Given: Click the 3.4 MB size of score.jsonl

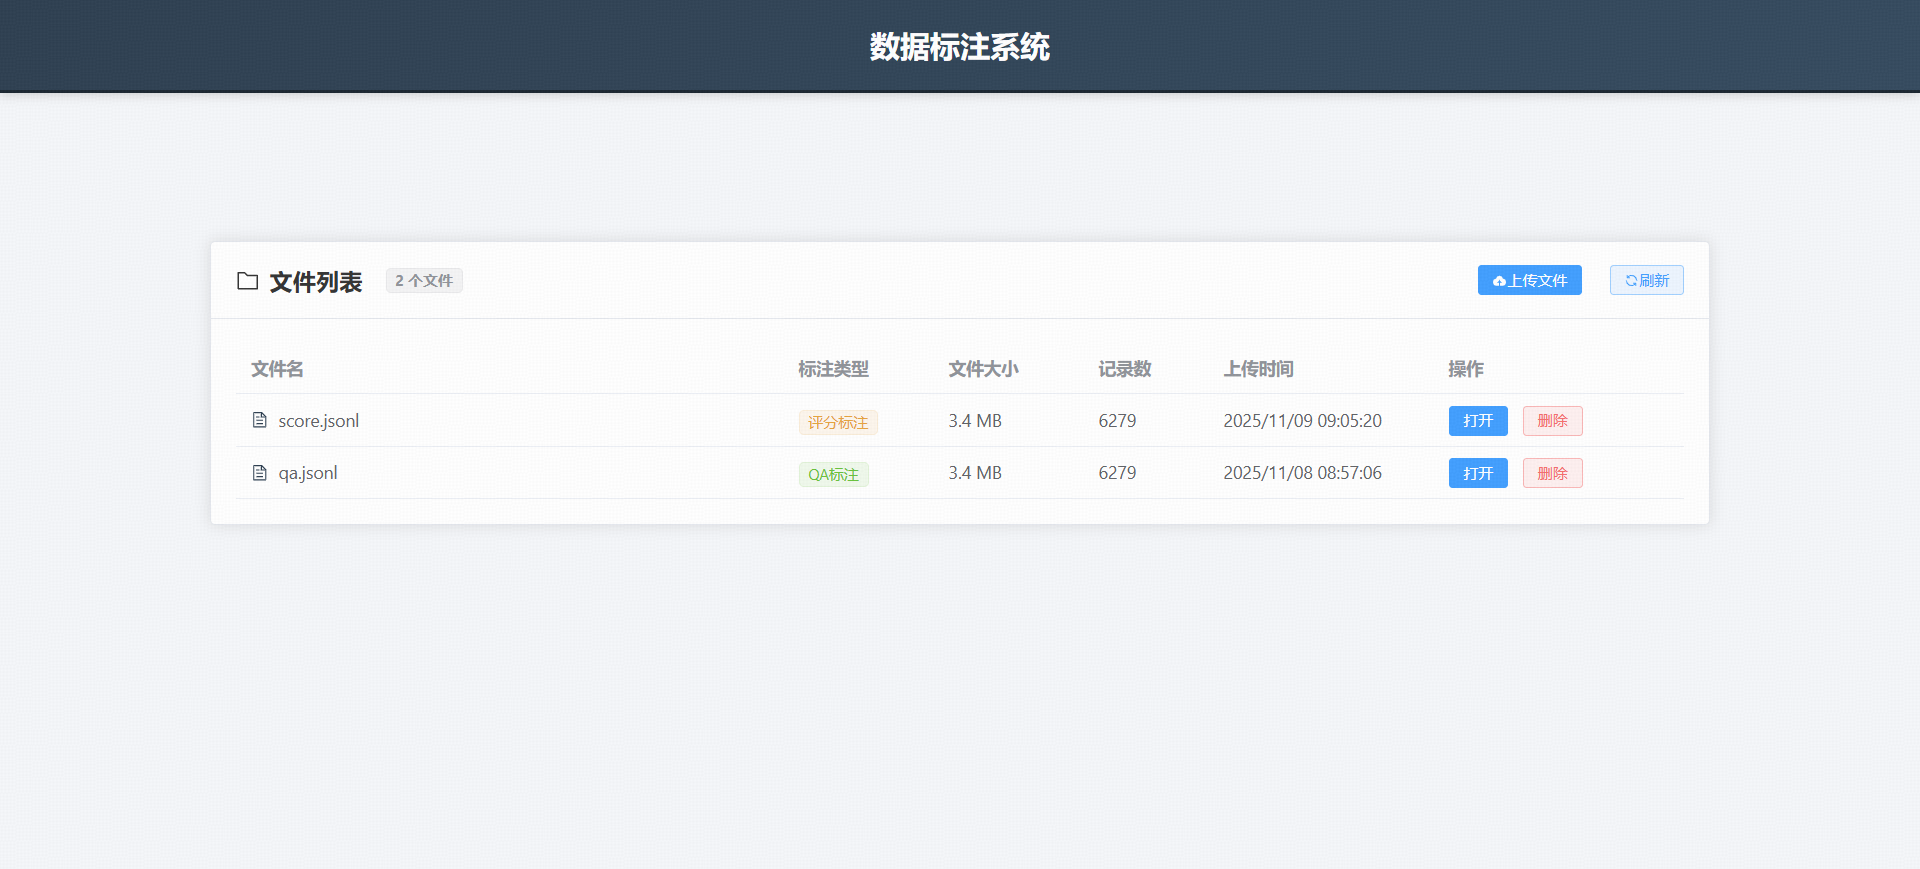Looking at the screenshot, I should pos(975,421).
